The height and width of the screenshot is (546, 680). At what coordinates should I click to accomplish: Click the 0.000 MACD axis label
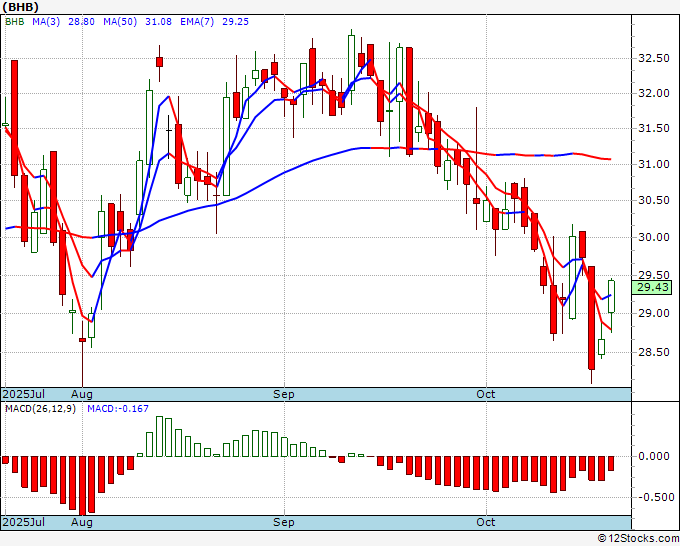(x=654, y=456)
